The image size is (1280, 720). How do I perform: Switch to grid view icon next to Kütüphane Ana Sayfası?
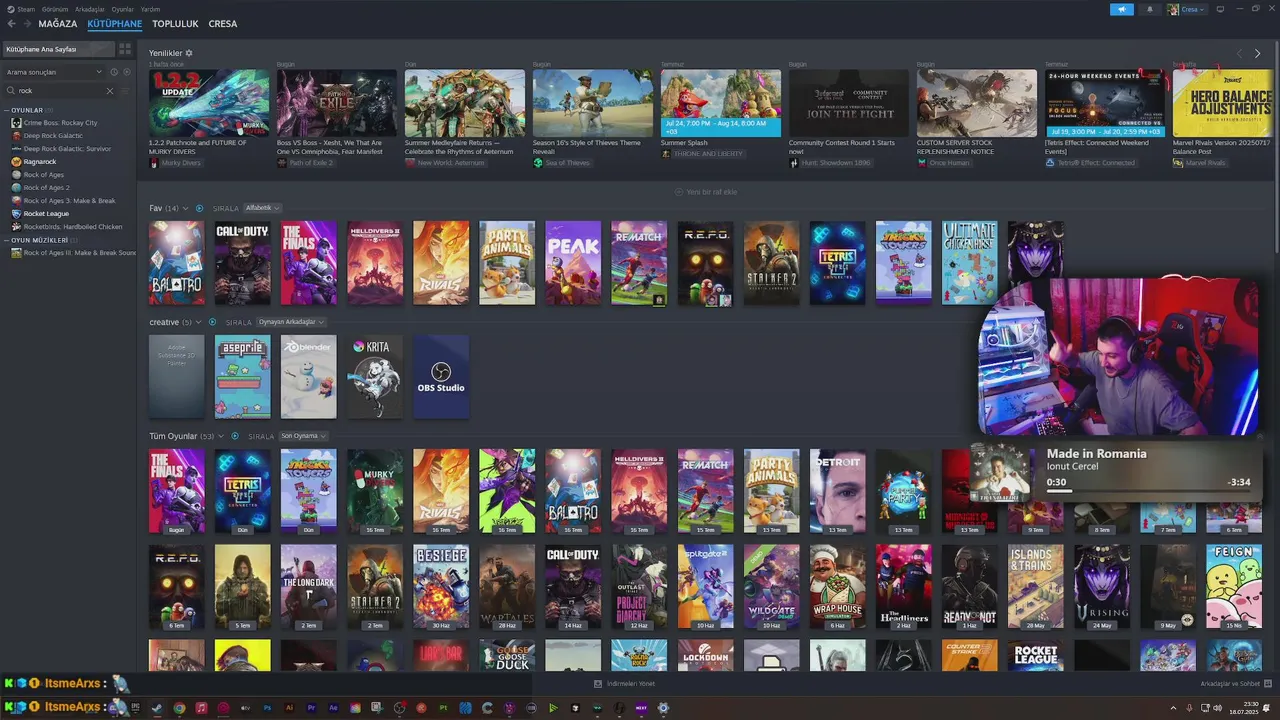(125, 49)
